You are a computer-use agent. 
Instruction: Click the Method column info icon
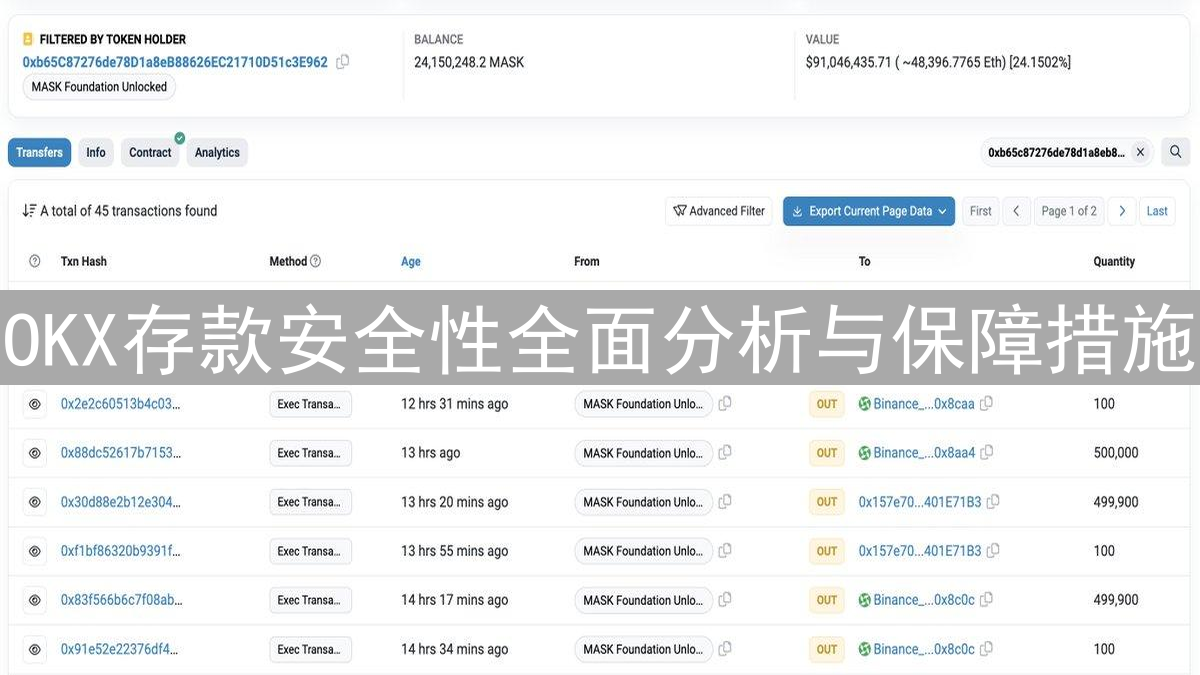pyautogui.click(x=316, y=261)
